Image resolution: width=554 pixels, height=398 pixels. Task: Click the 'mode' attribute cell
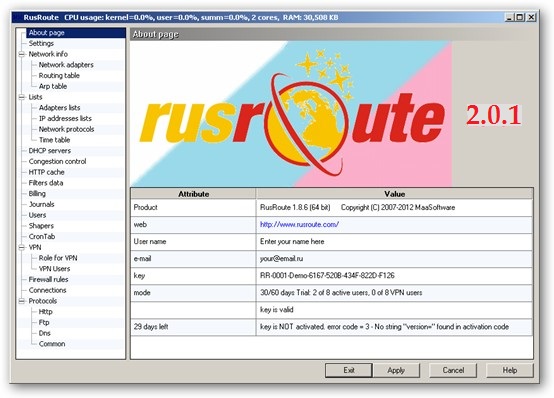(x=193, y=293)
